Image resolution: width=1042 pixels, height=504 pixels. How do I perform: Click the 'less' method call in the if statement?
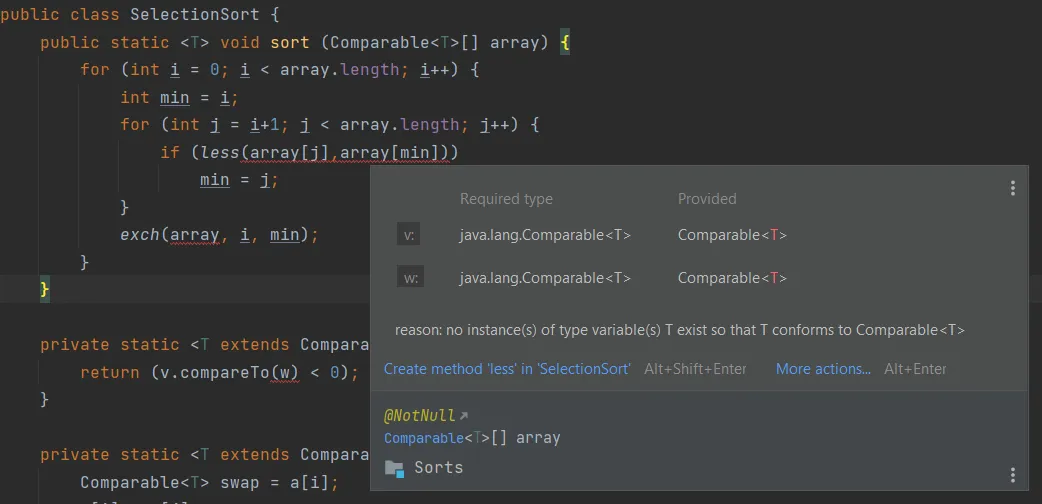(220, 152)
